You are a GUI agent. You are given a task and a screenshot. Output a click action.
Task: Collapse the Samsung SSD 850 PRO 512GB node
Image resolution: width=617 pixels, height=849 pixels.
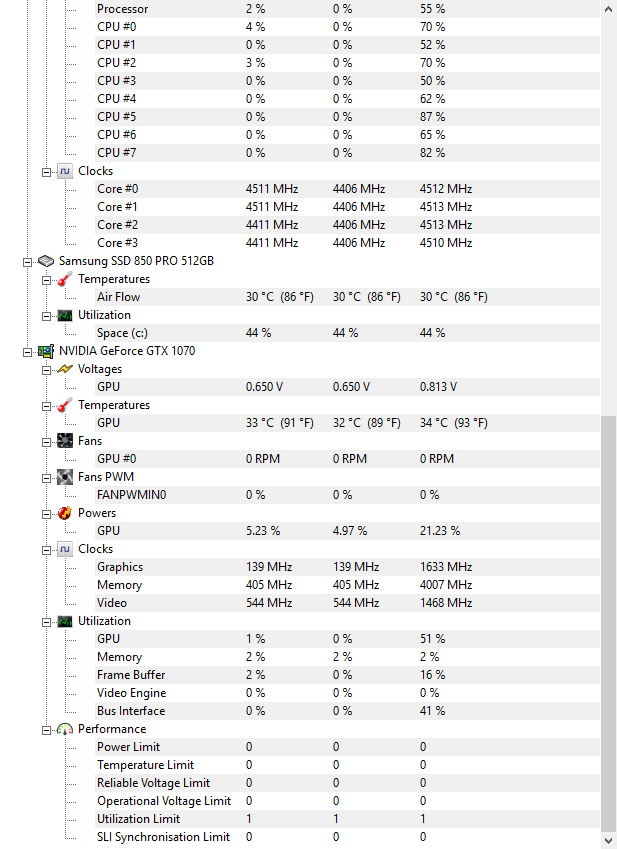point(27,262)
